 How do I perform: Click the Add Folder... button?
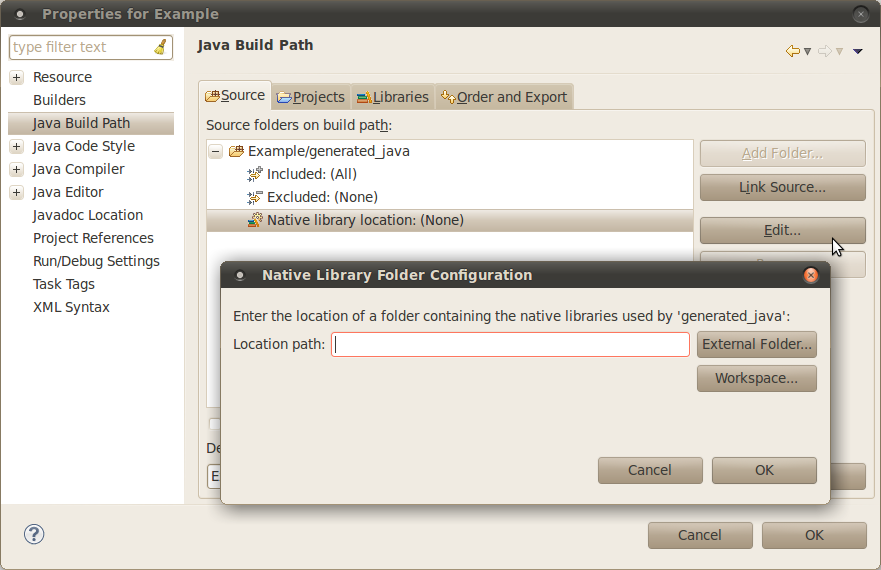pyautogui.click(x=783, y=153)
